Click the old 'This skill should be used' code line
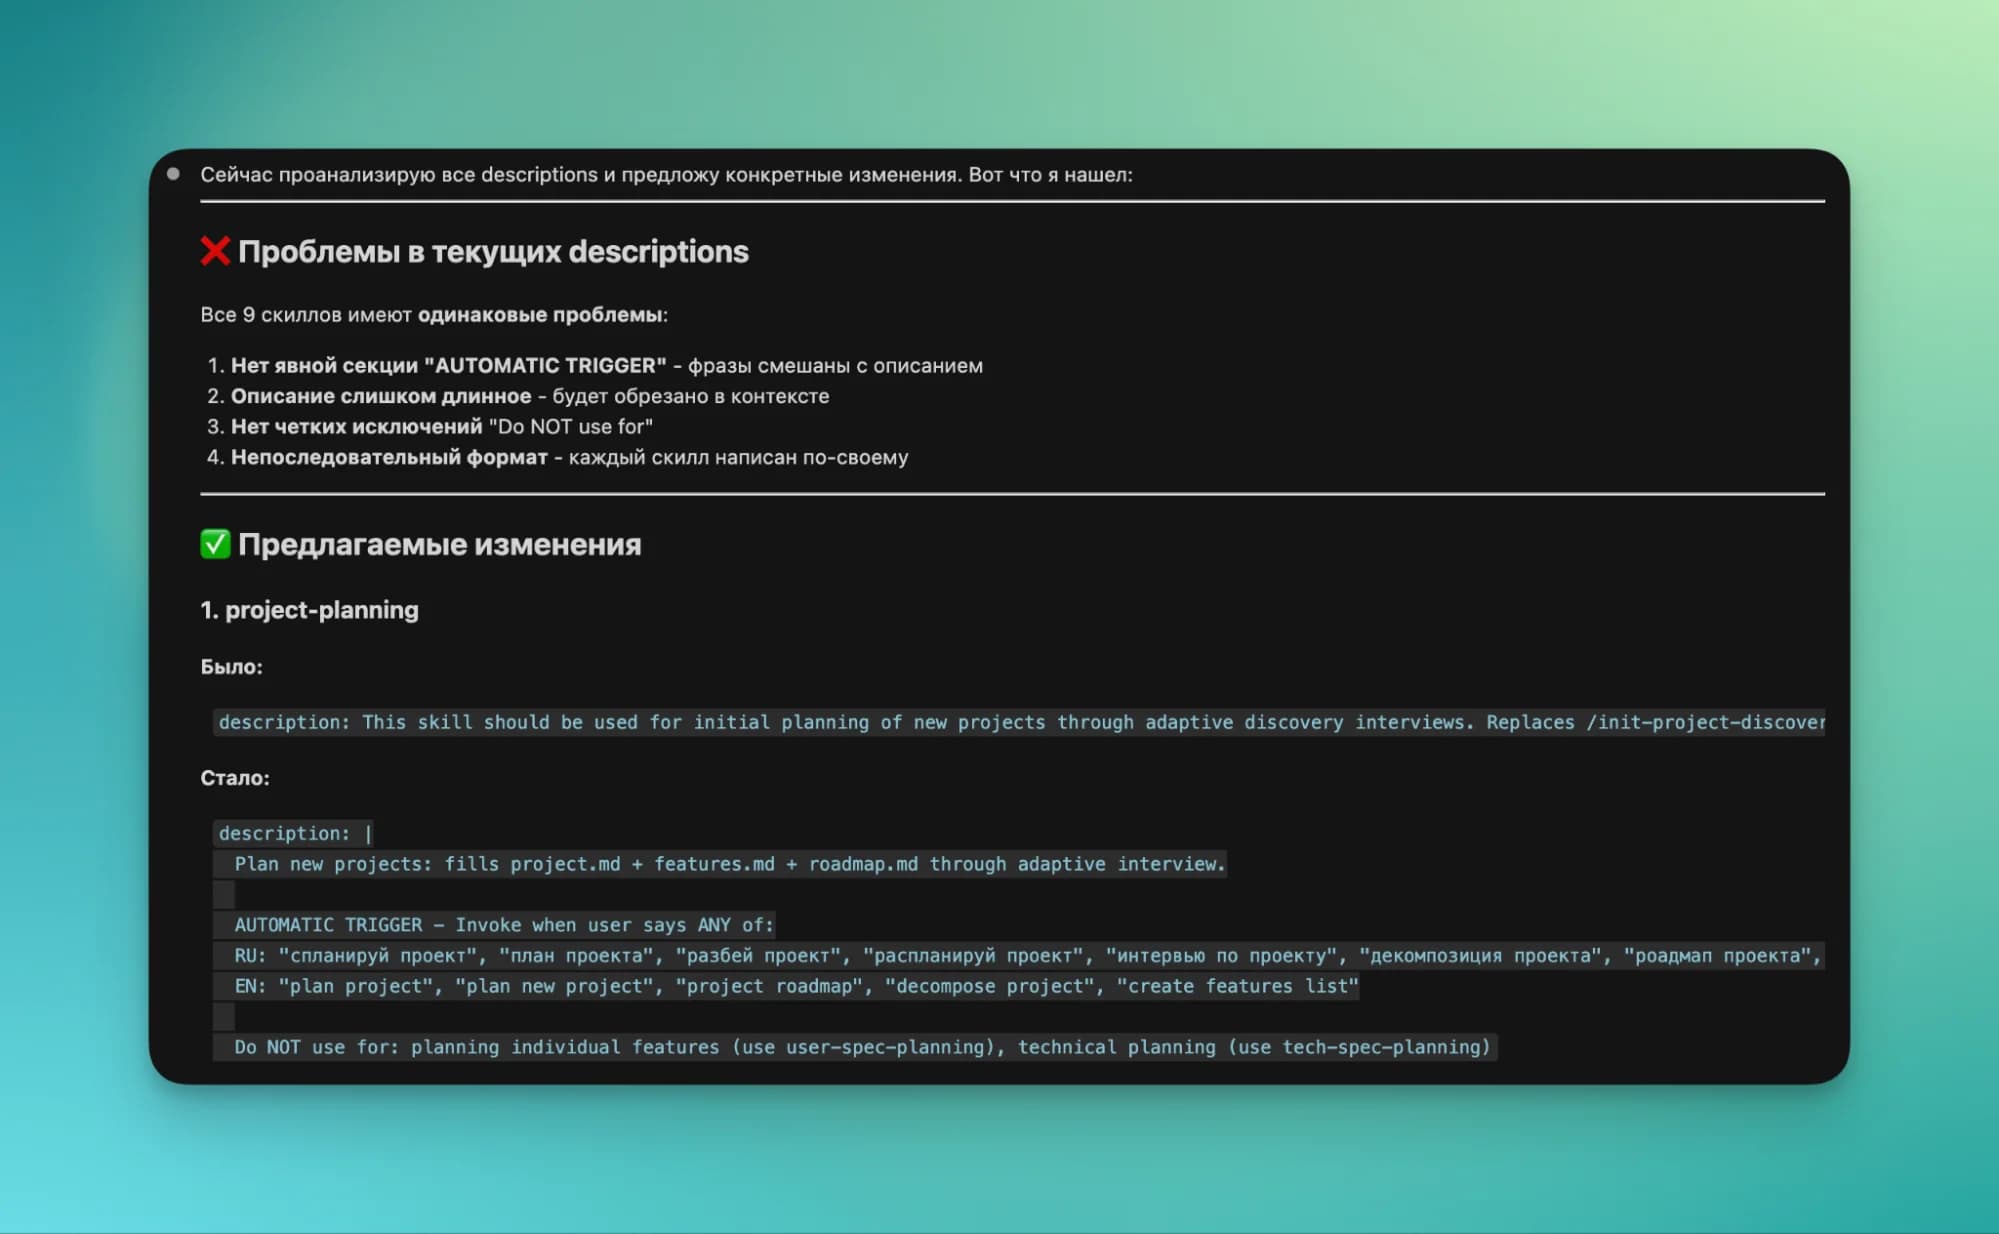 point(1020,722)
